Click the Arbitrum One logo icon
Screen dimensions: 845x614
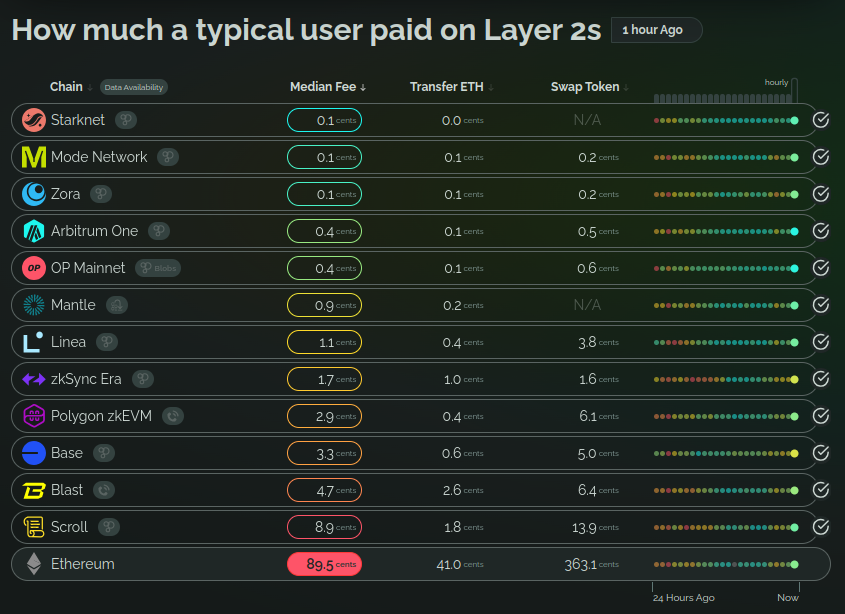(x=34, y=231)
